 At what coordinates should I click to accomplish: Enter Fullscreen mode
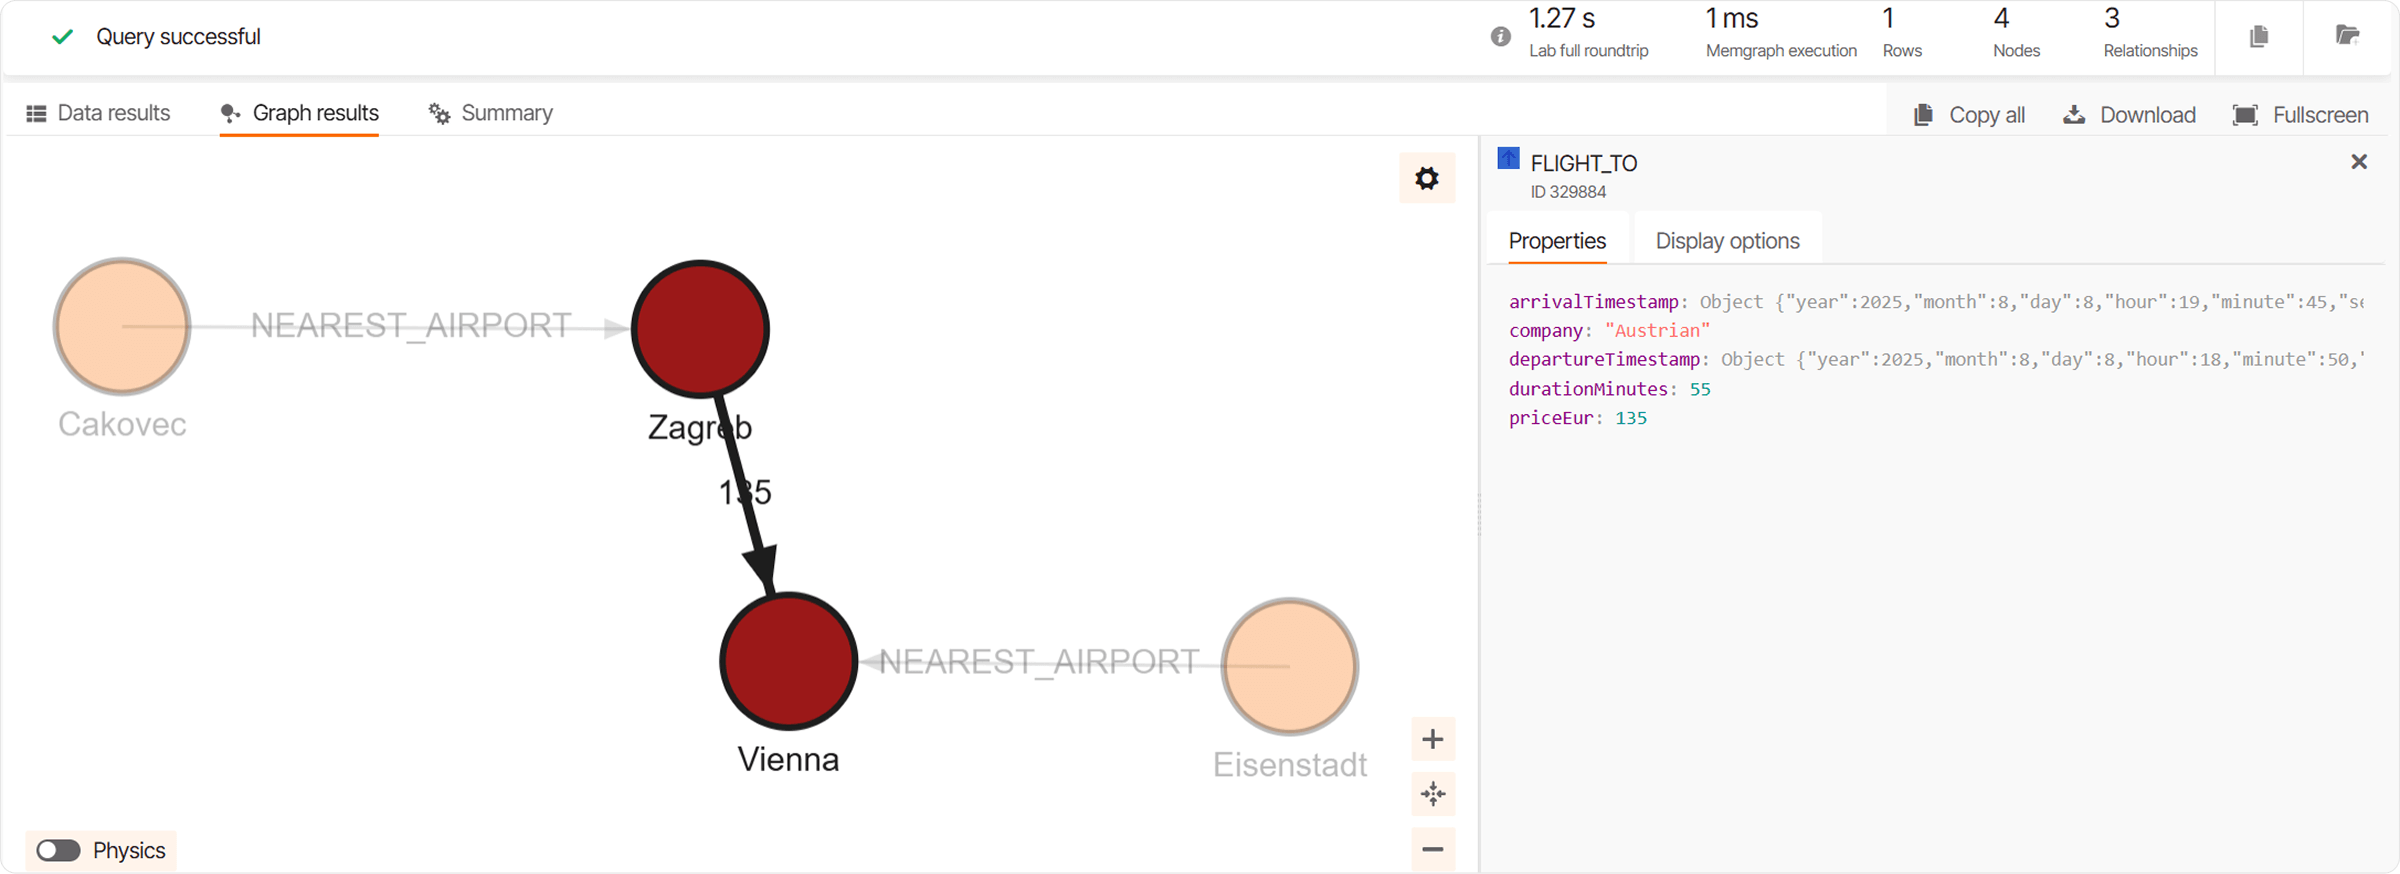[x=2300, y=115]
